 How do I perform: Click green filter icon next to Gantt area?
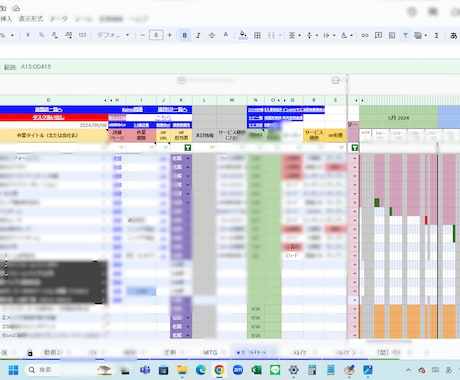click(355, 147)
